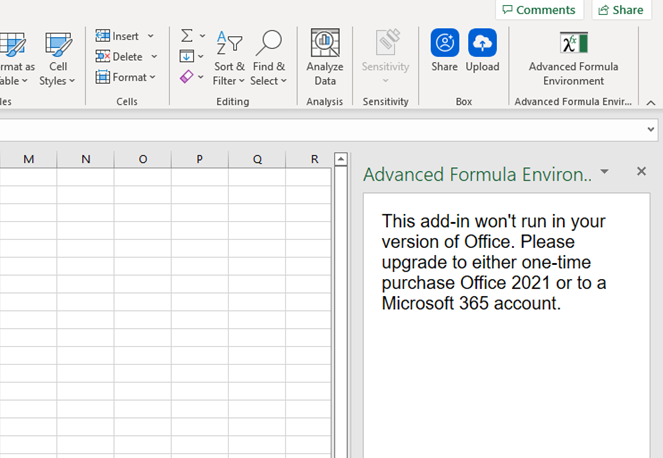Close the Advanced Formula Environment pane
663x458 pixels.
tap(641, 171)
